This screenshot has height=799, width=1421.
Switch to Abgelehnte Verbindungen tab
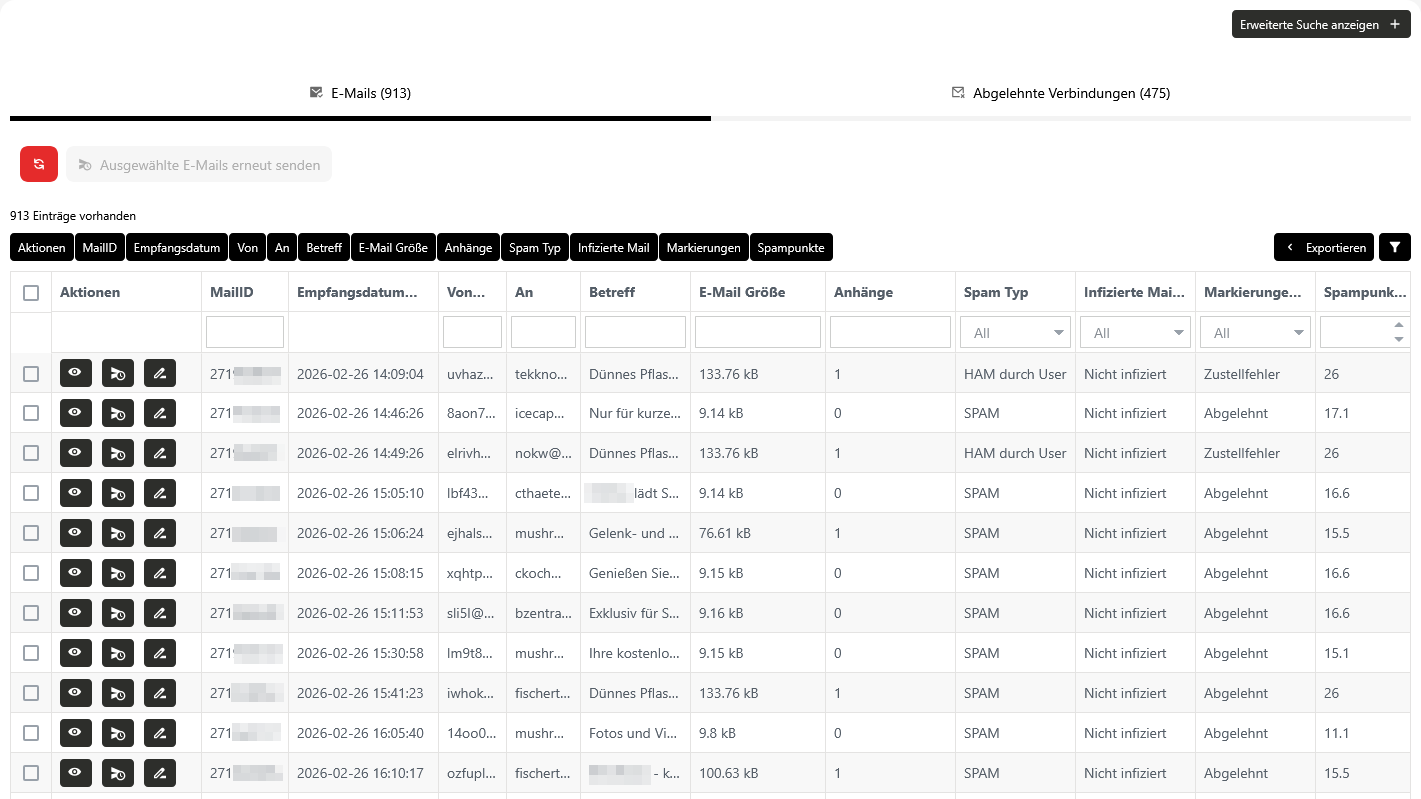pos(1060,93)
